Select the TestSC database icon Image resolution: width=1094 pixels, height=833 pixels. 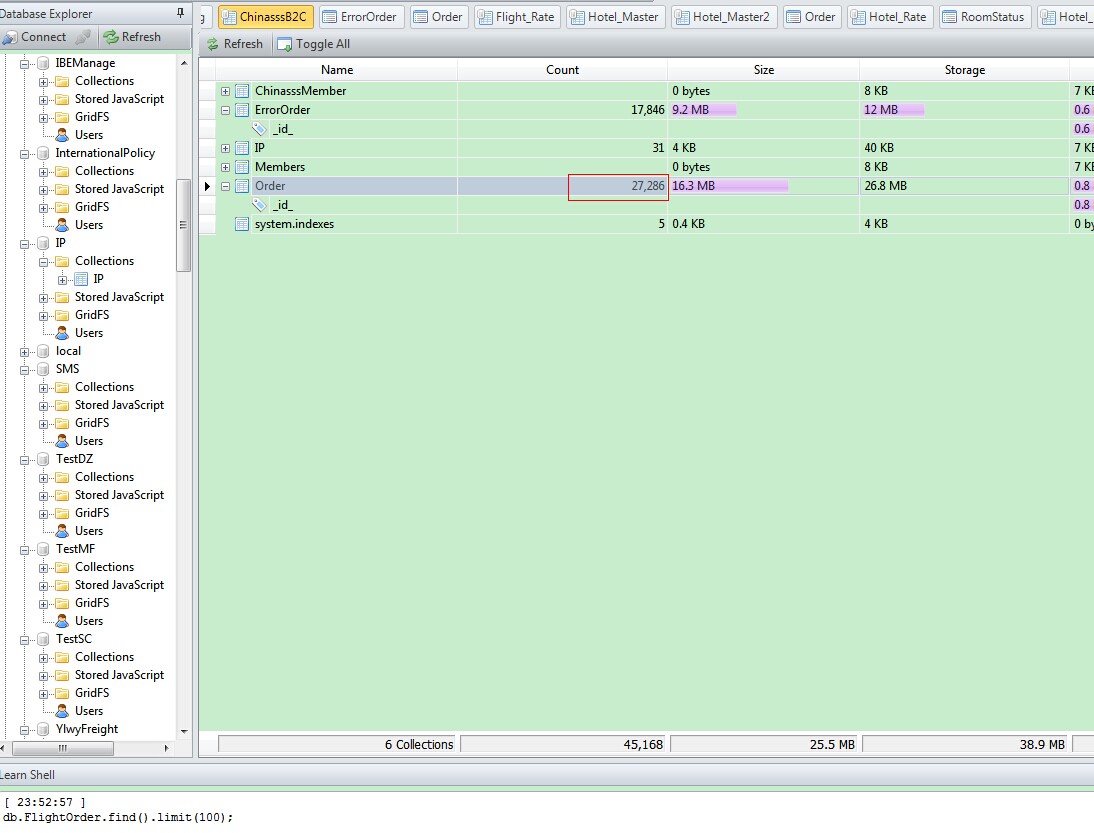pos(43,640)
